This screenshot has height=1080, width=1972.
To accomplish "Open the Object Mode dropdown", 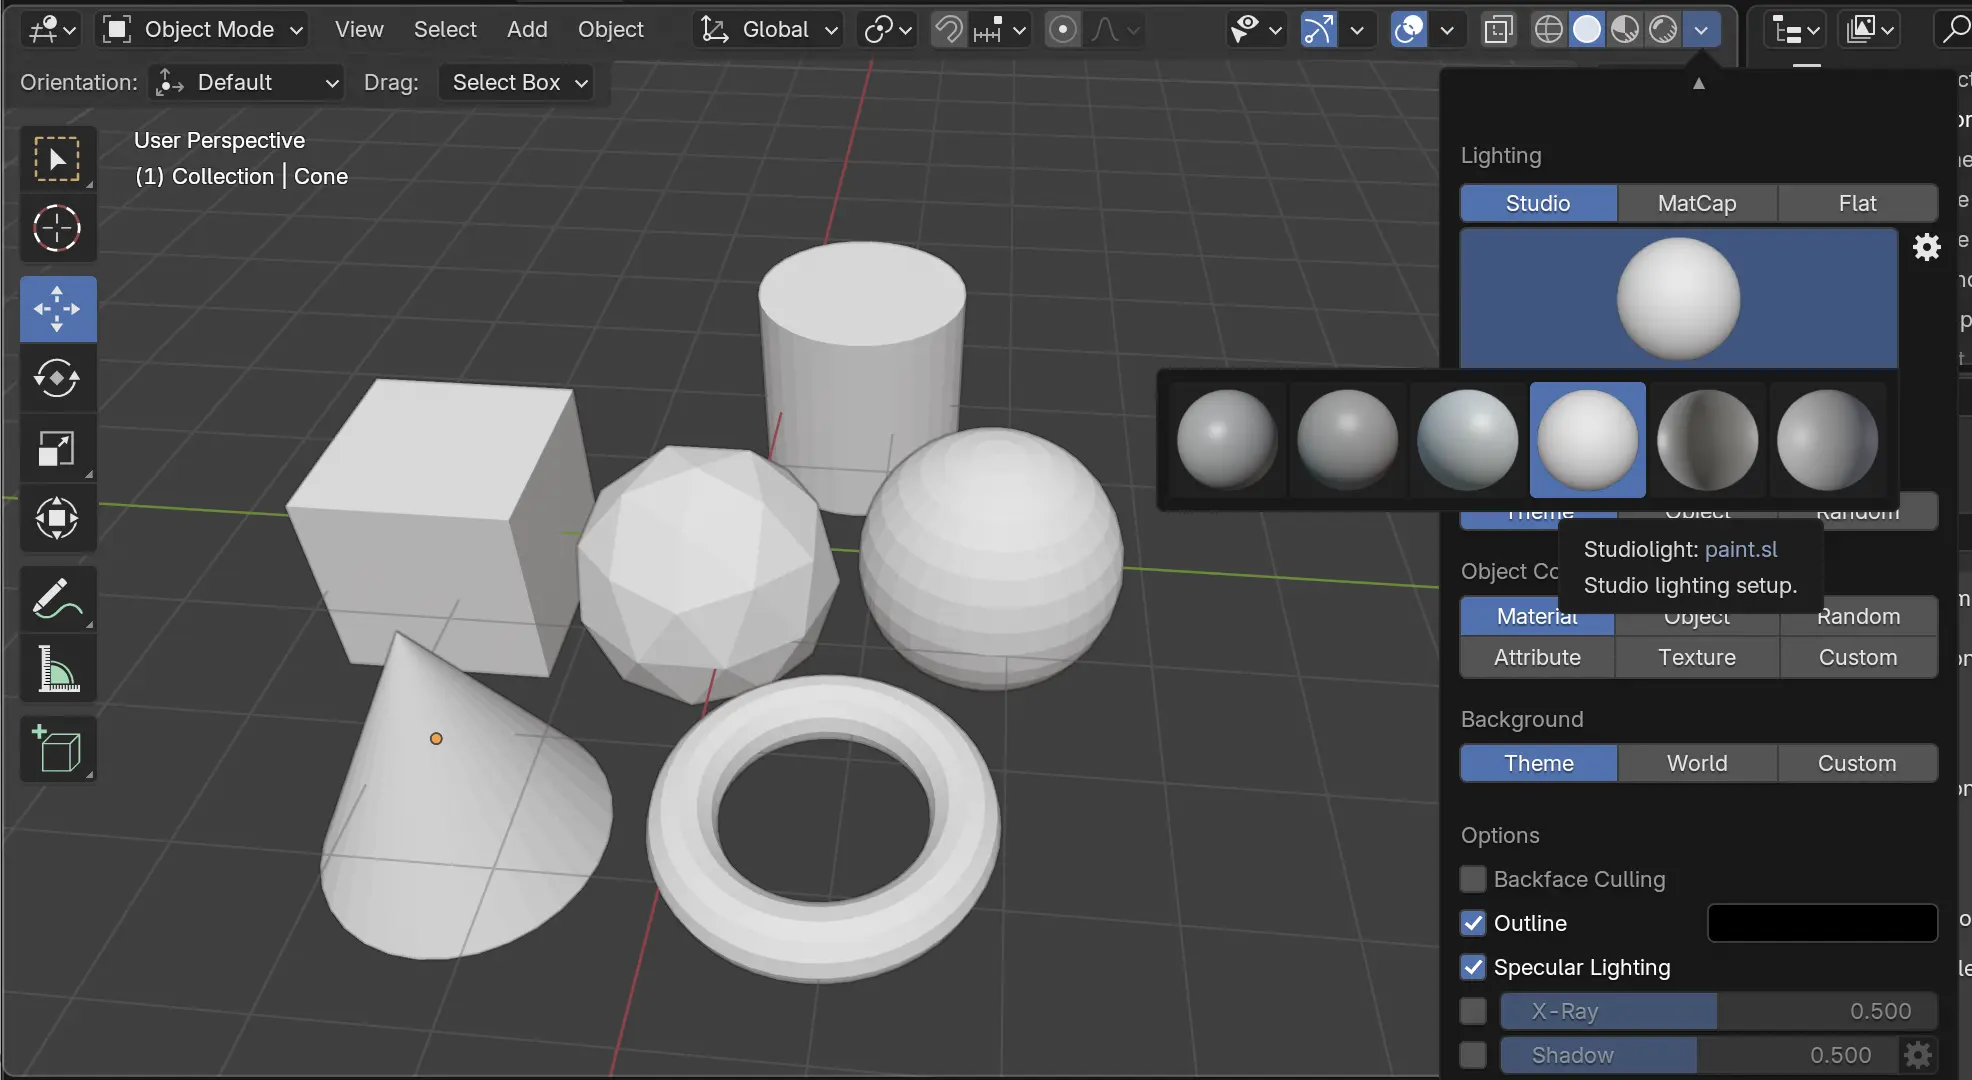I will (x=202, y=30).
